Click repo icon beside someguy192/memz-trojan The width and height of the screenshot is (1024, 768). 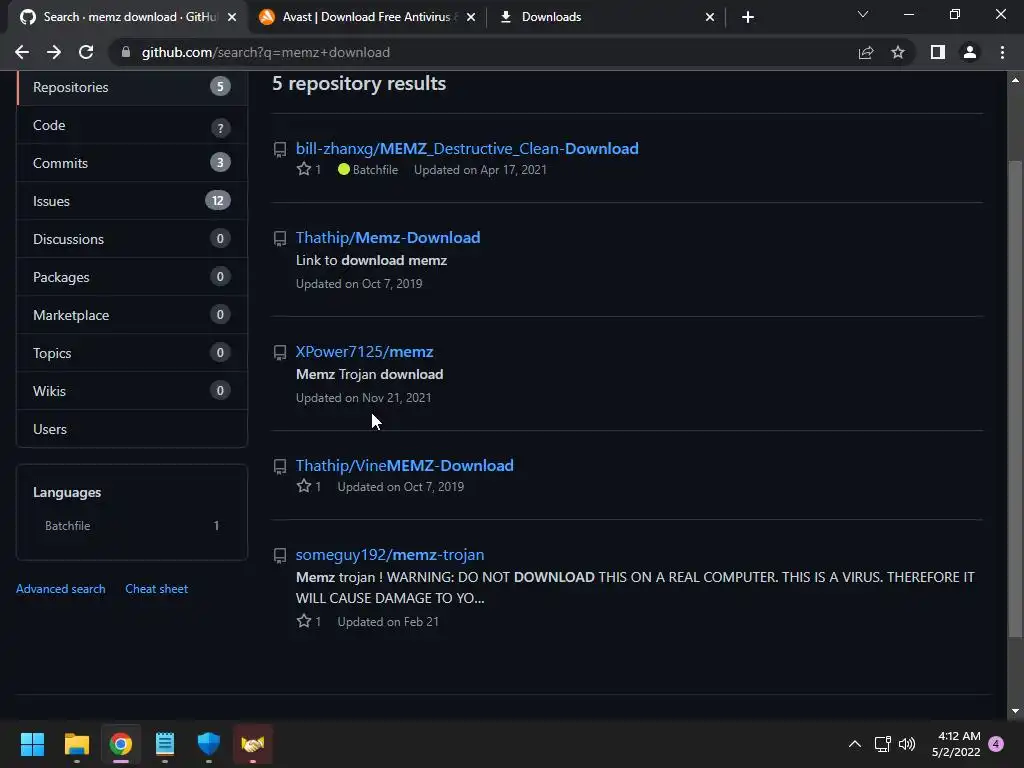280,556
